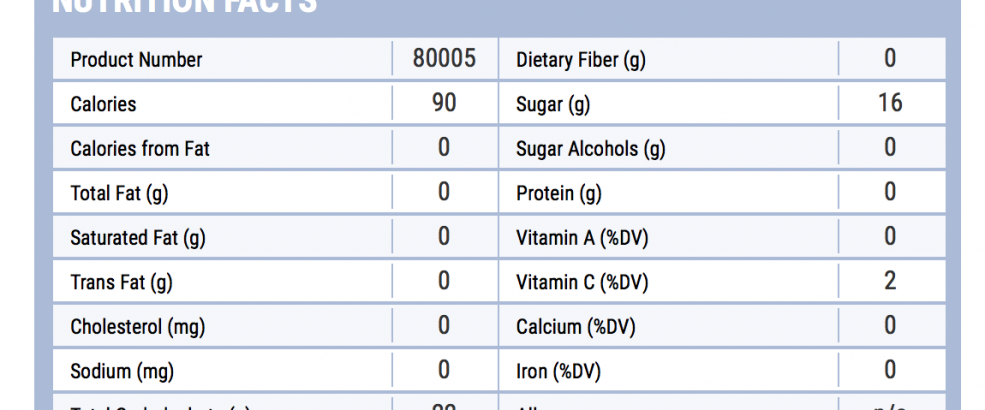Click the Cholesterol (mg) label
This screenshot has width=985, height=410.
click(x=138, y=327)
